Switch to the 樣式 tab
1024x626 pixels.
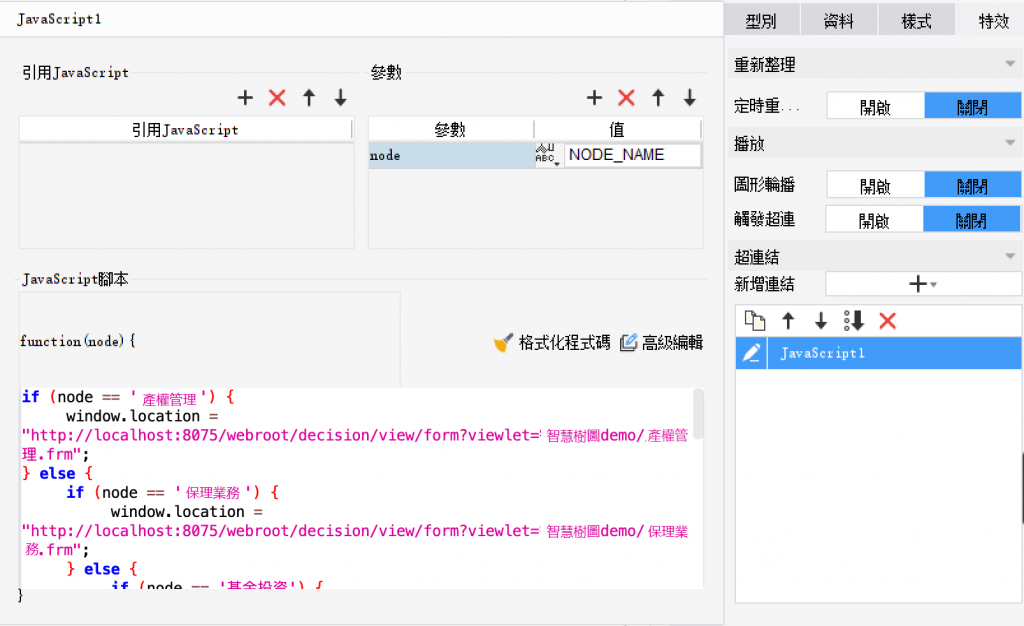[x=916, y=21]
